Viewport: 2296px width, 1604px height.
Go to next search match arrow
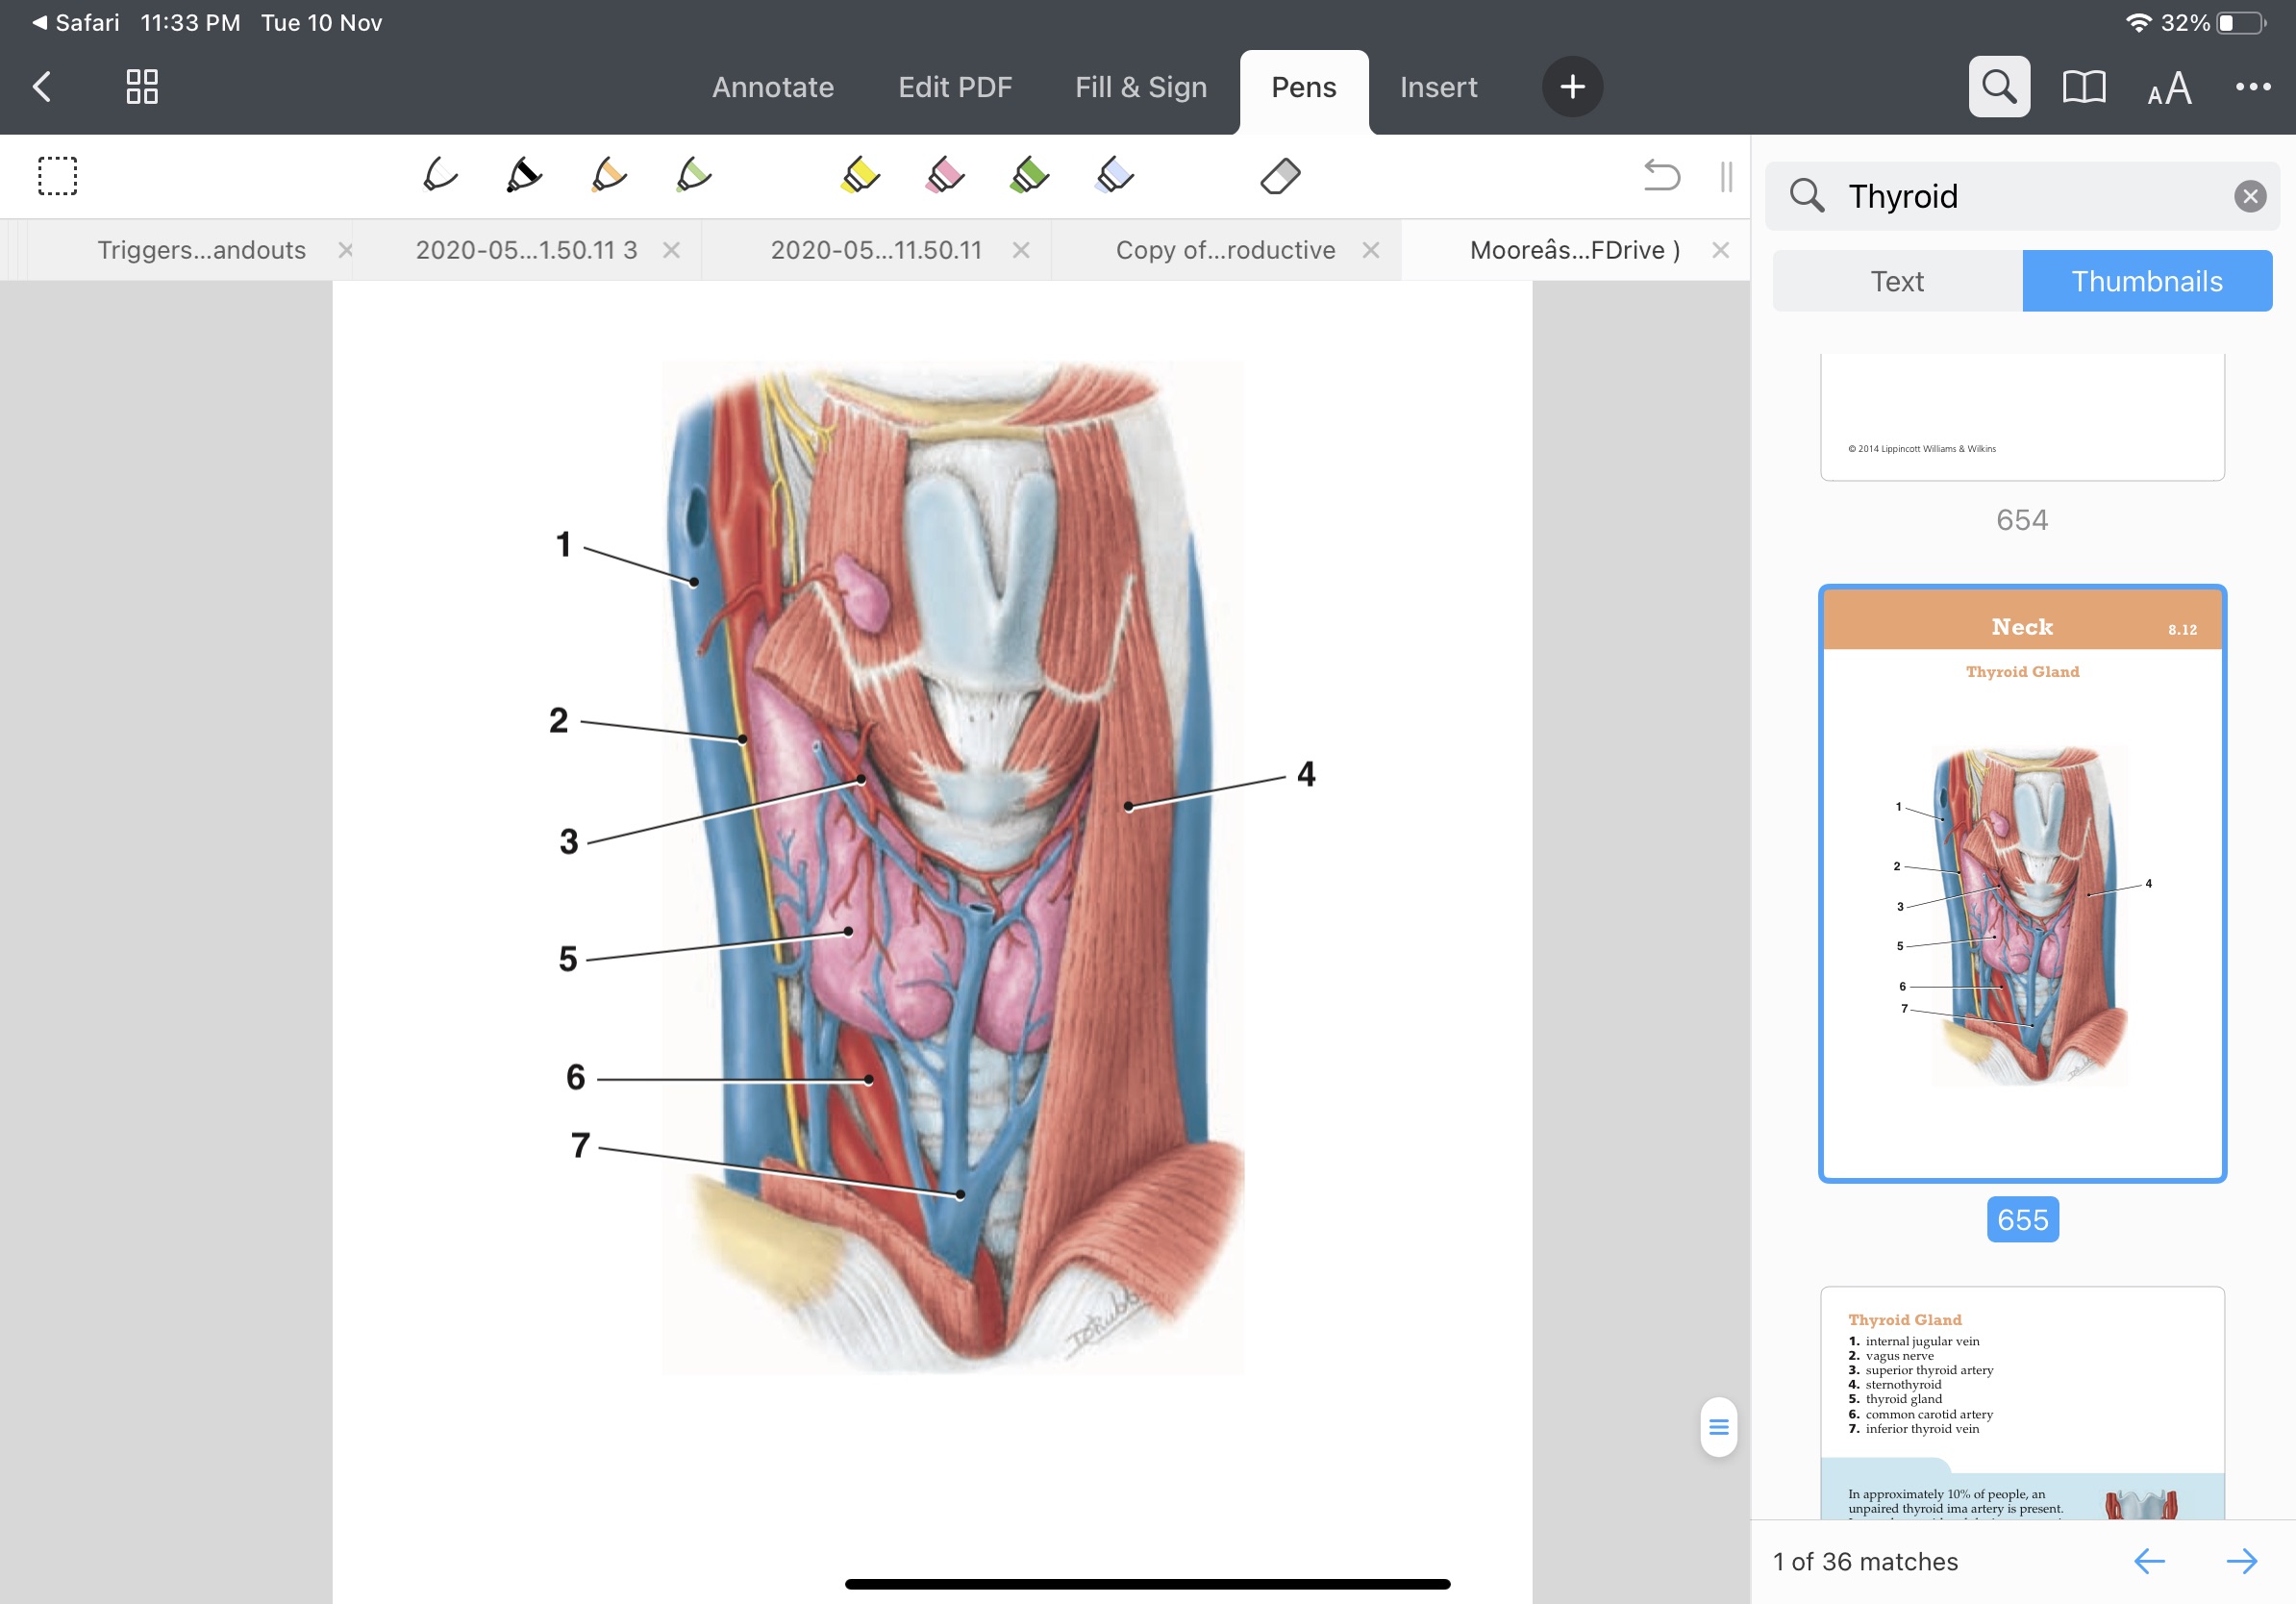click(x=2241, y=1560)
